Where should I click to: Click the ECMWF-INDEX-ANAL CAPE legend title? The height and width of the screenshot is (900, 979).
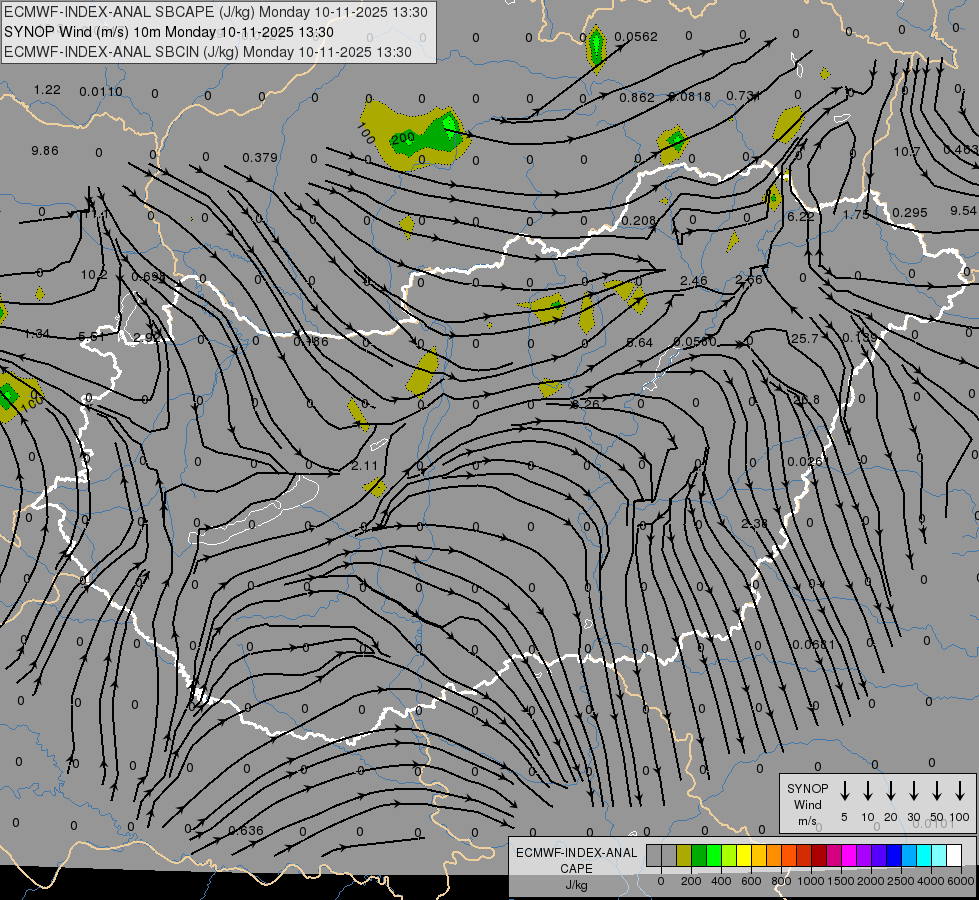click(576, 860)
